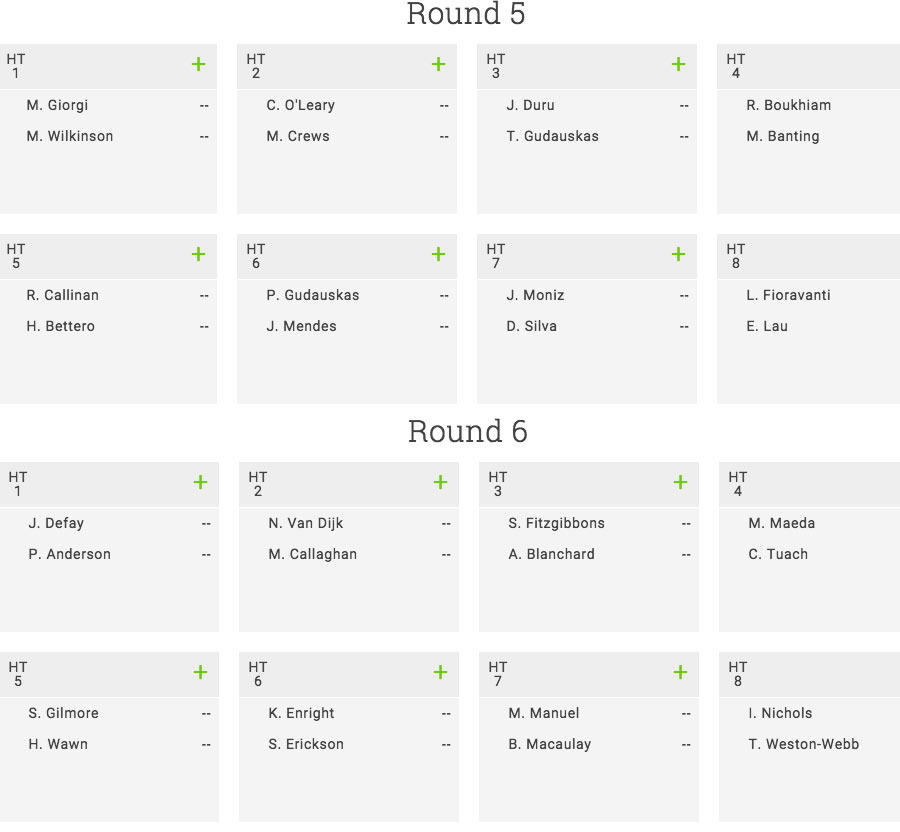Image resolution: width=900 pixels, height=832 pixels.
Task: Expand Round 5 Heat 5 plus icon
Action: (x=198, y=254)
